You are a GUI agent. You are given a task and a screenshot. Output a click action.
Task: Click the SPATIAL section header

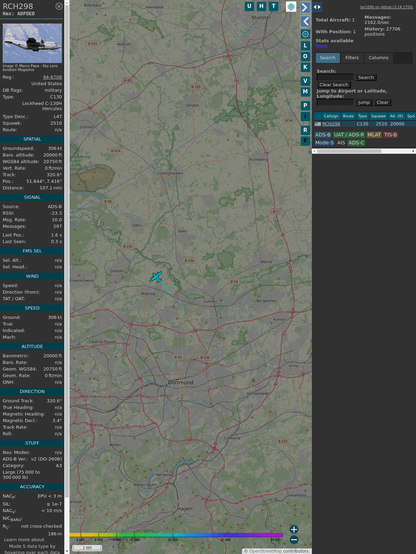[x=32, y=139]
